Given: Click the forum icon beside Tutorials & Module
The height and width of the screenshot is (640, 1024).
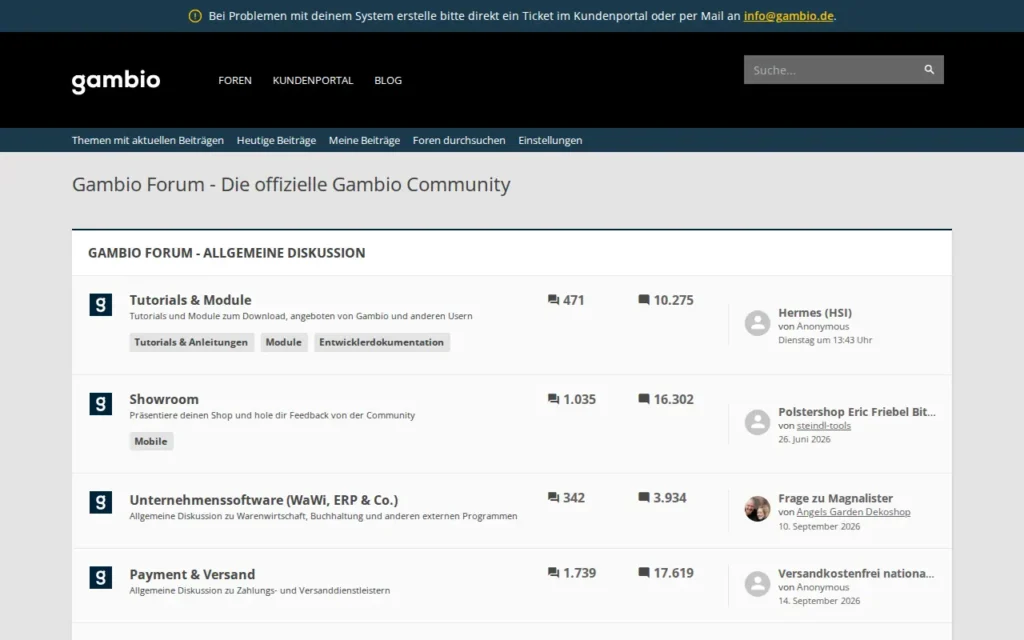Looking at the screenshot, I should click(x=101, y=304).
